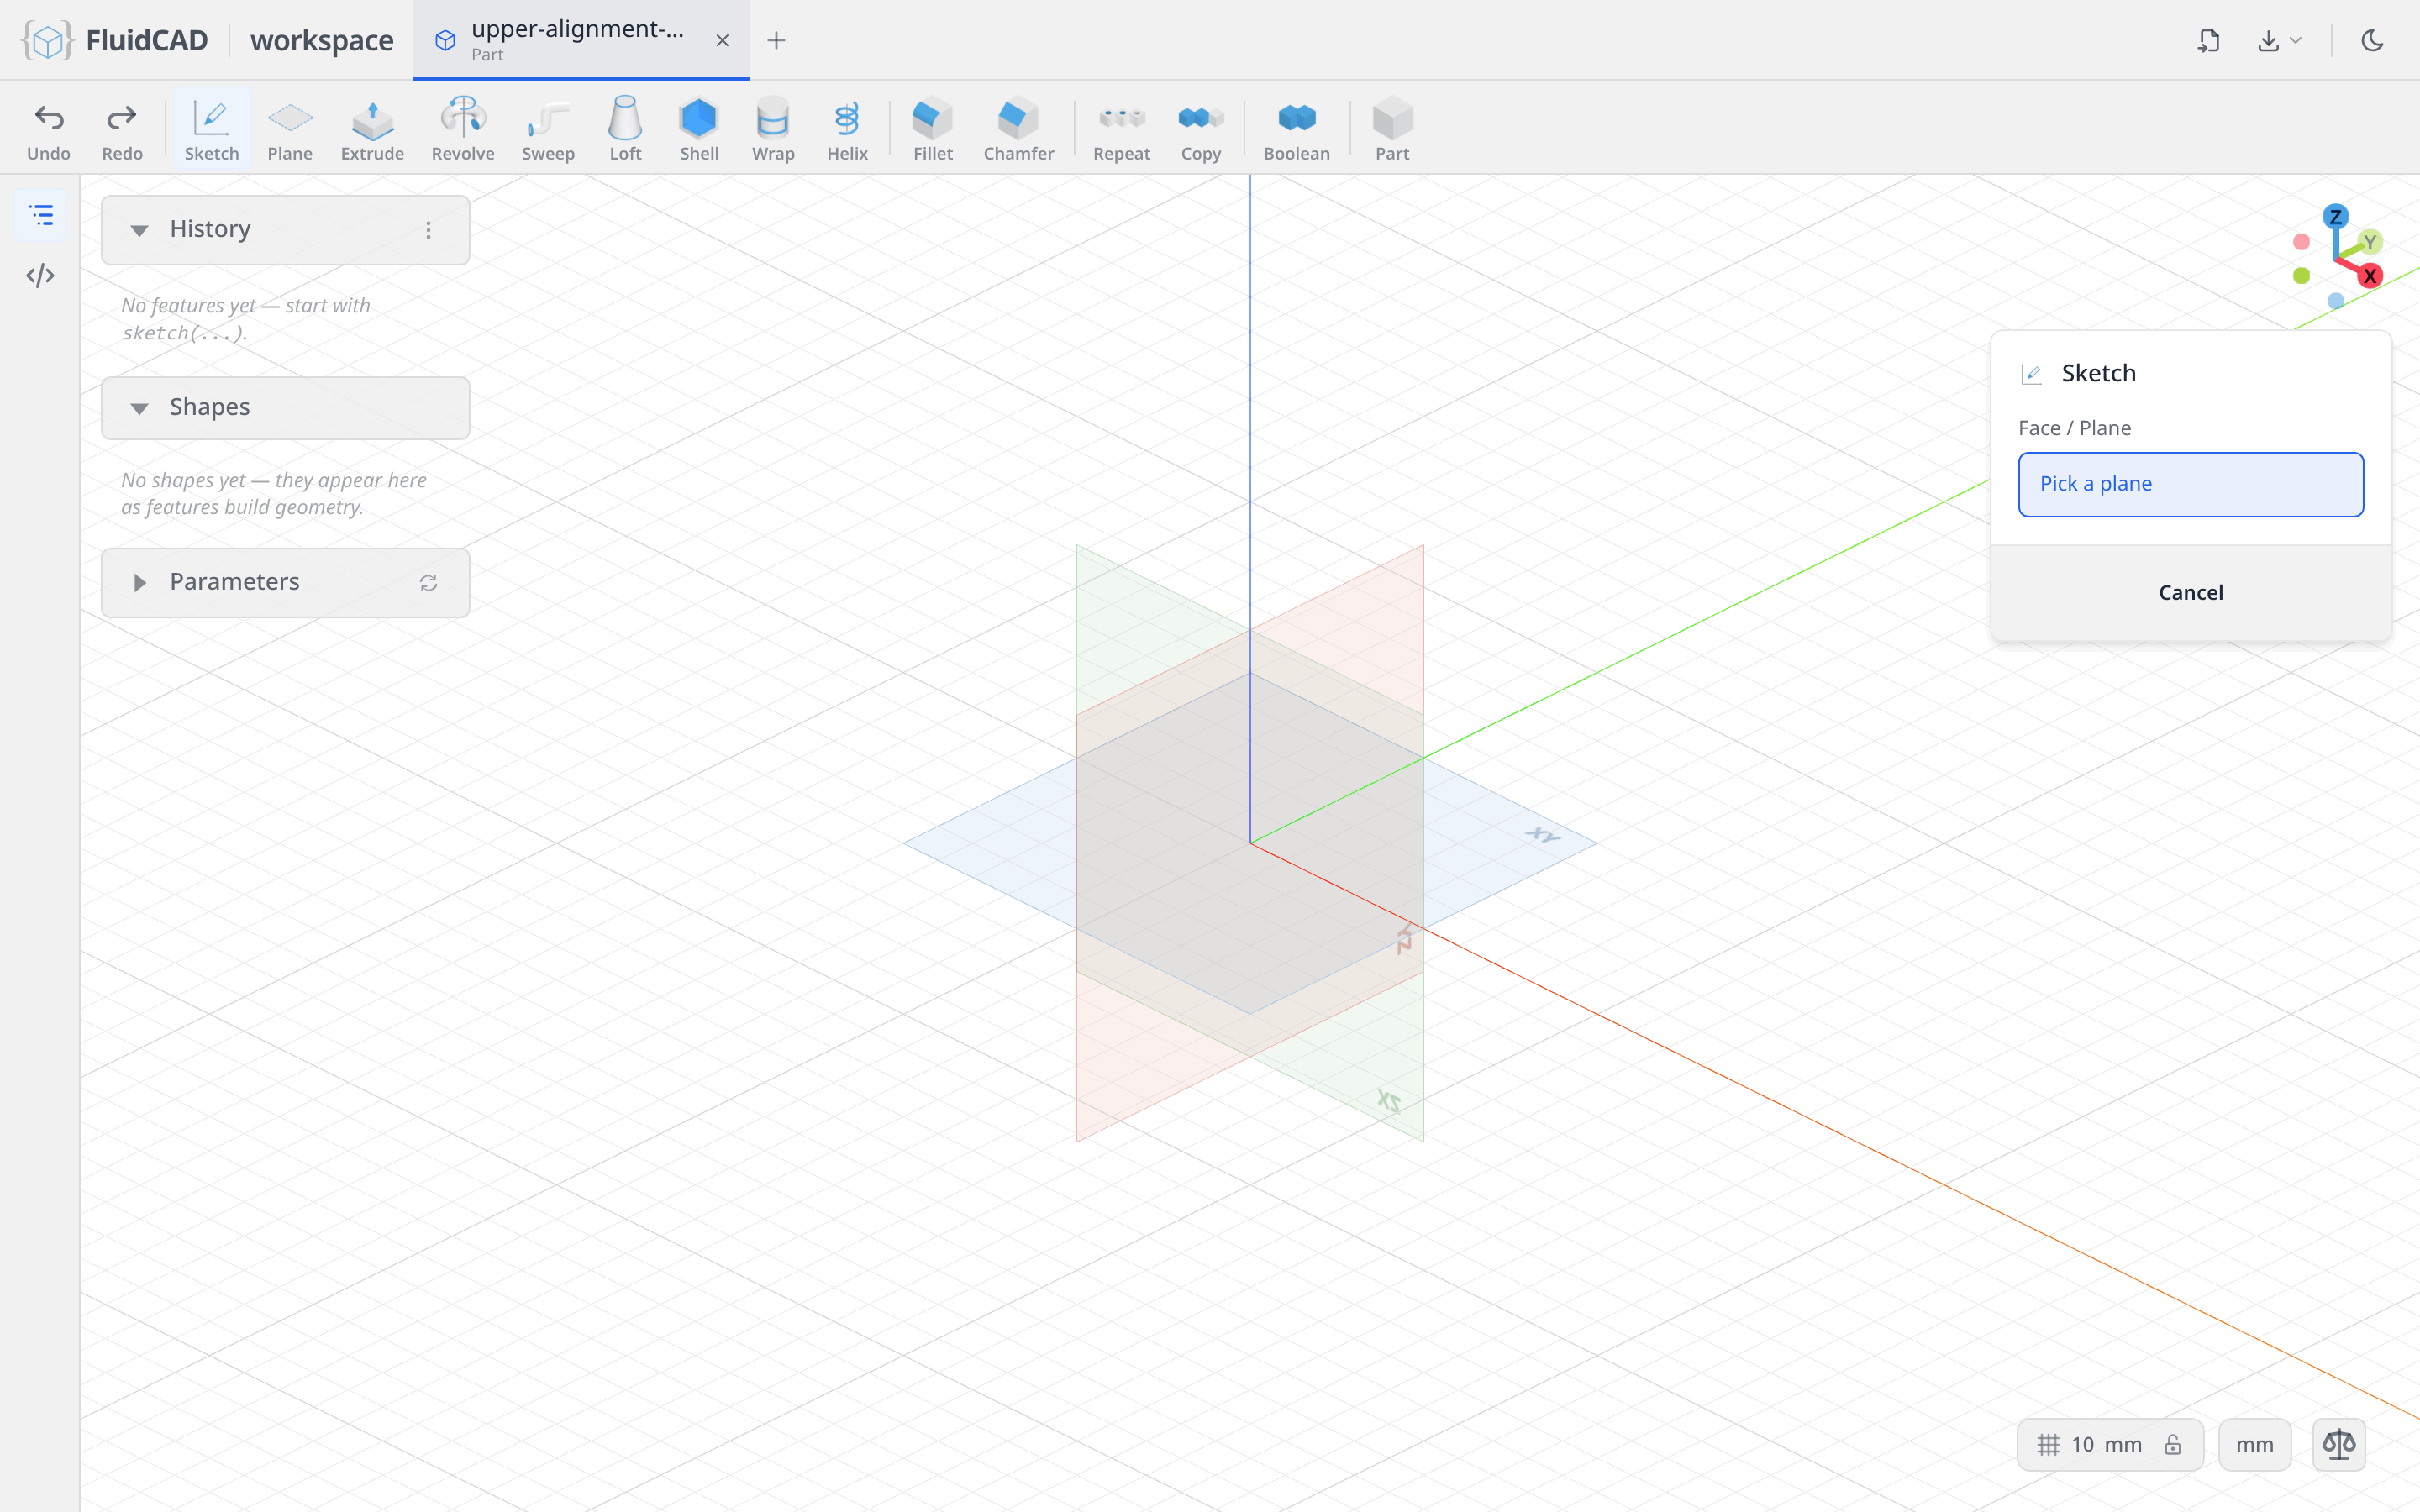This screenshot has width=2420, height=1512.
Task: Click the Z axis on view gizmo
Action: (2335, 216)
